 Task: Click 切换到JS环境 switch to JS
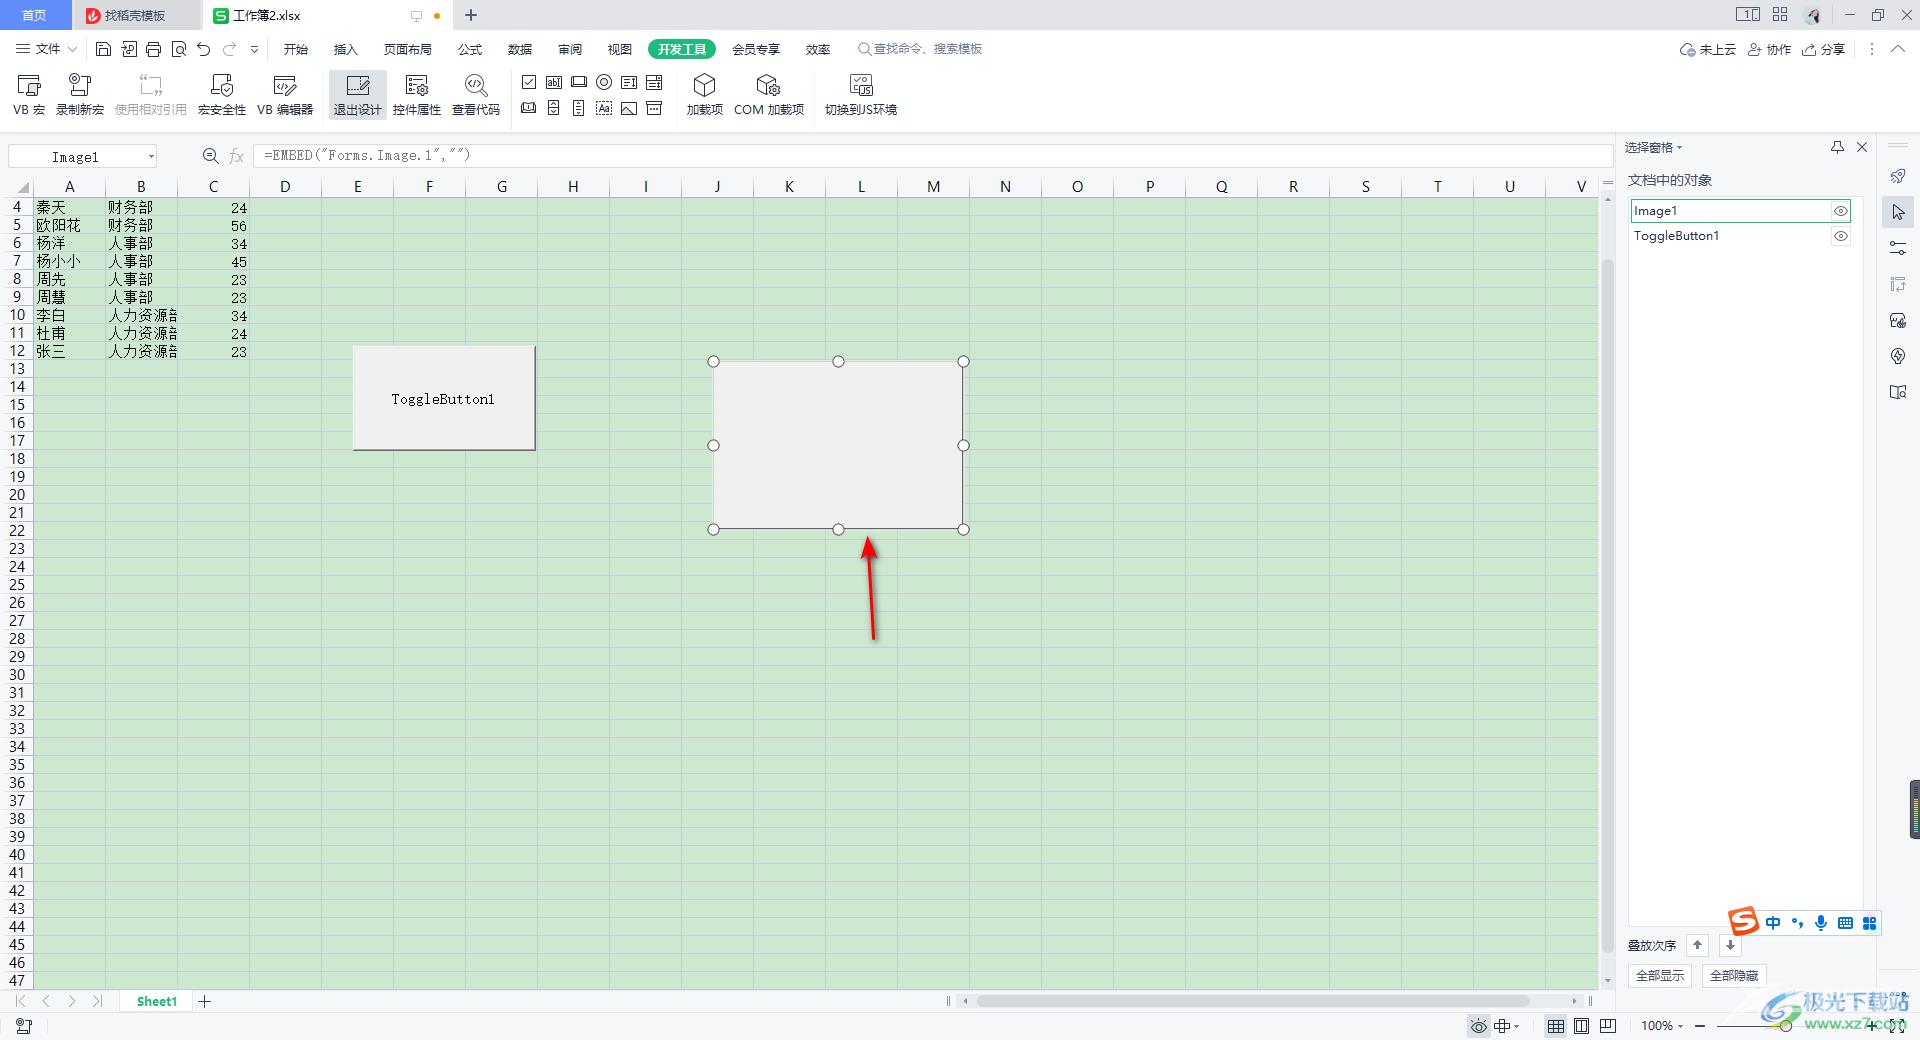pos(860,95)
